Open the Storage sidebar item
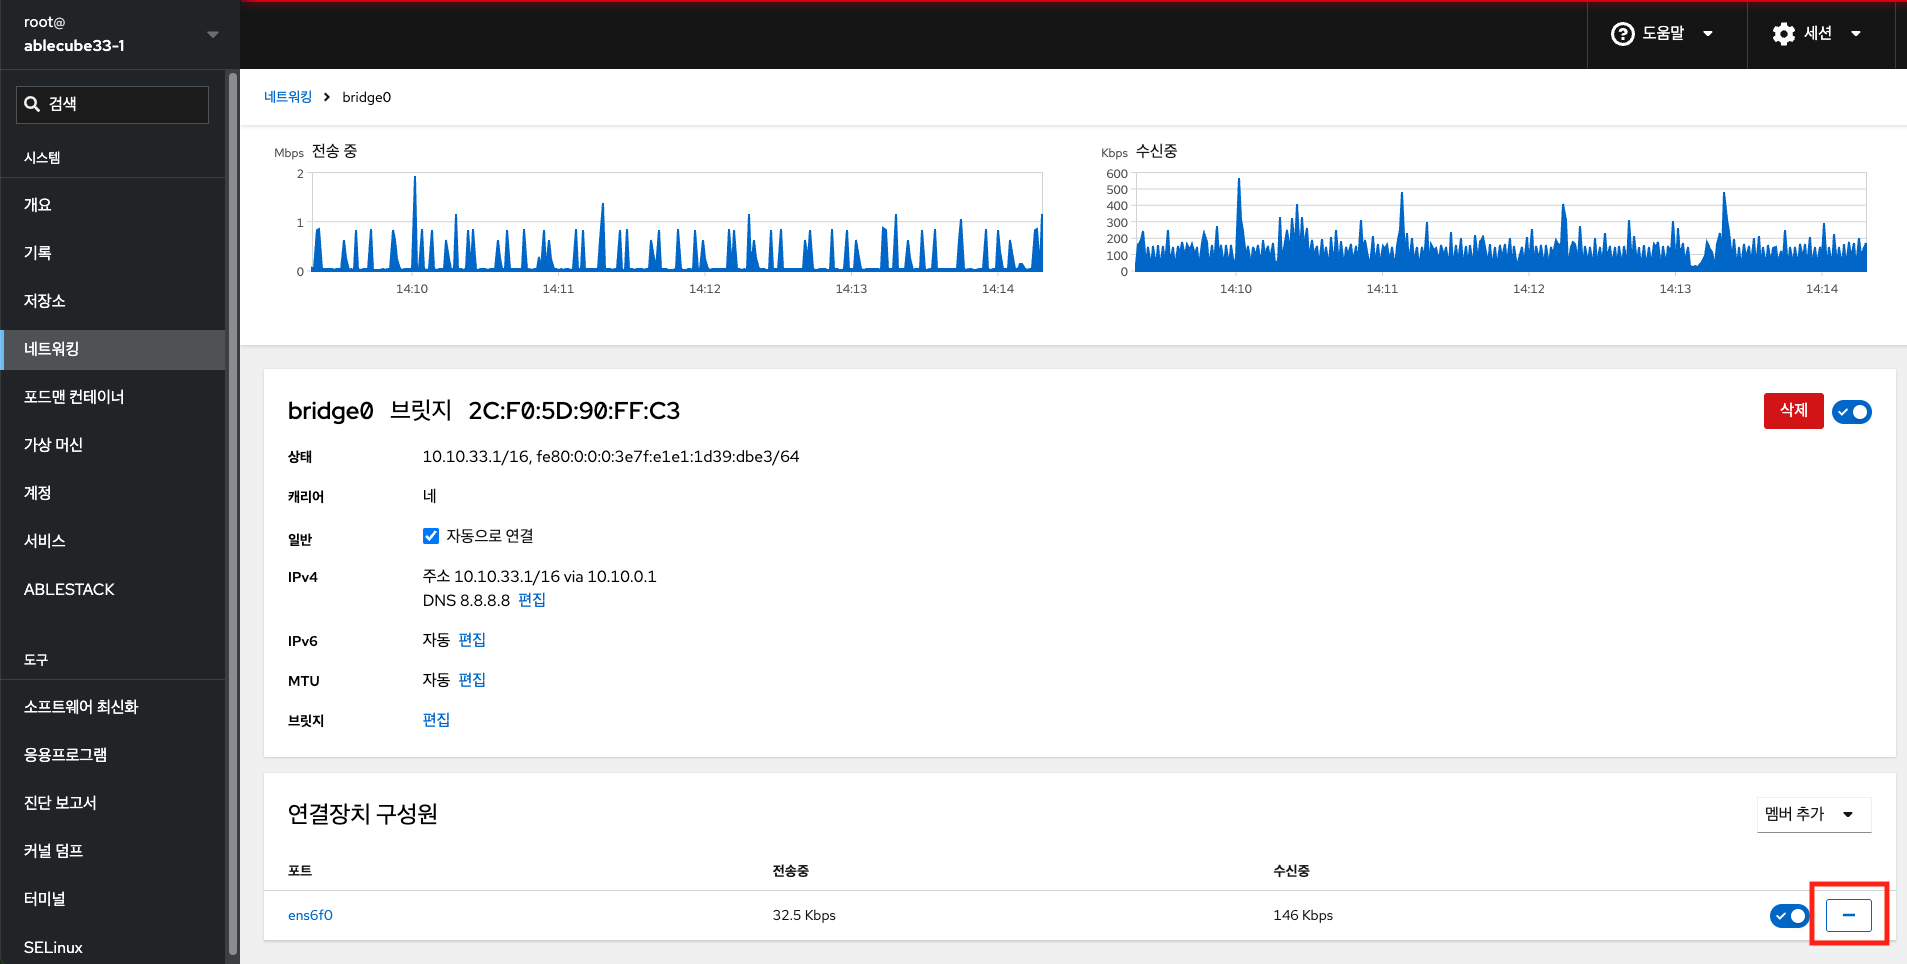The width and height of the screenshot is (1907, 964). [x=45, y=301]
